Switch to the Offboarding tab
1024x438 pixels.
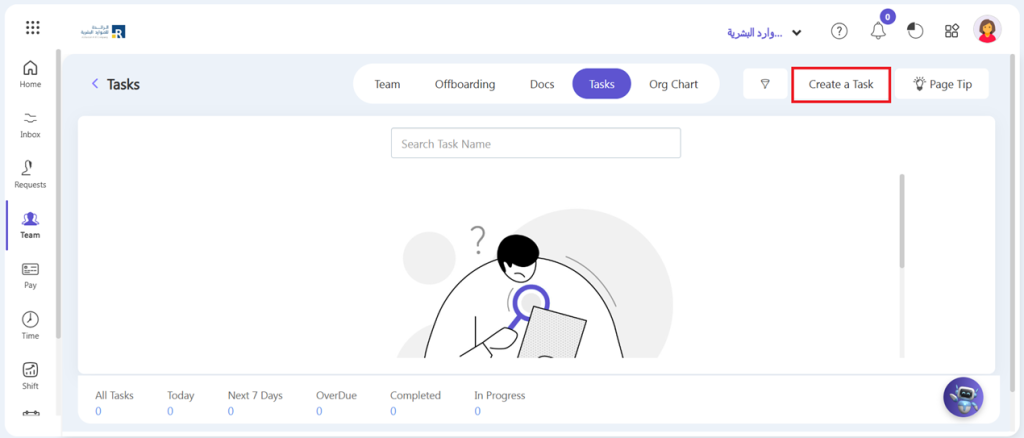click(465, 84)
